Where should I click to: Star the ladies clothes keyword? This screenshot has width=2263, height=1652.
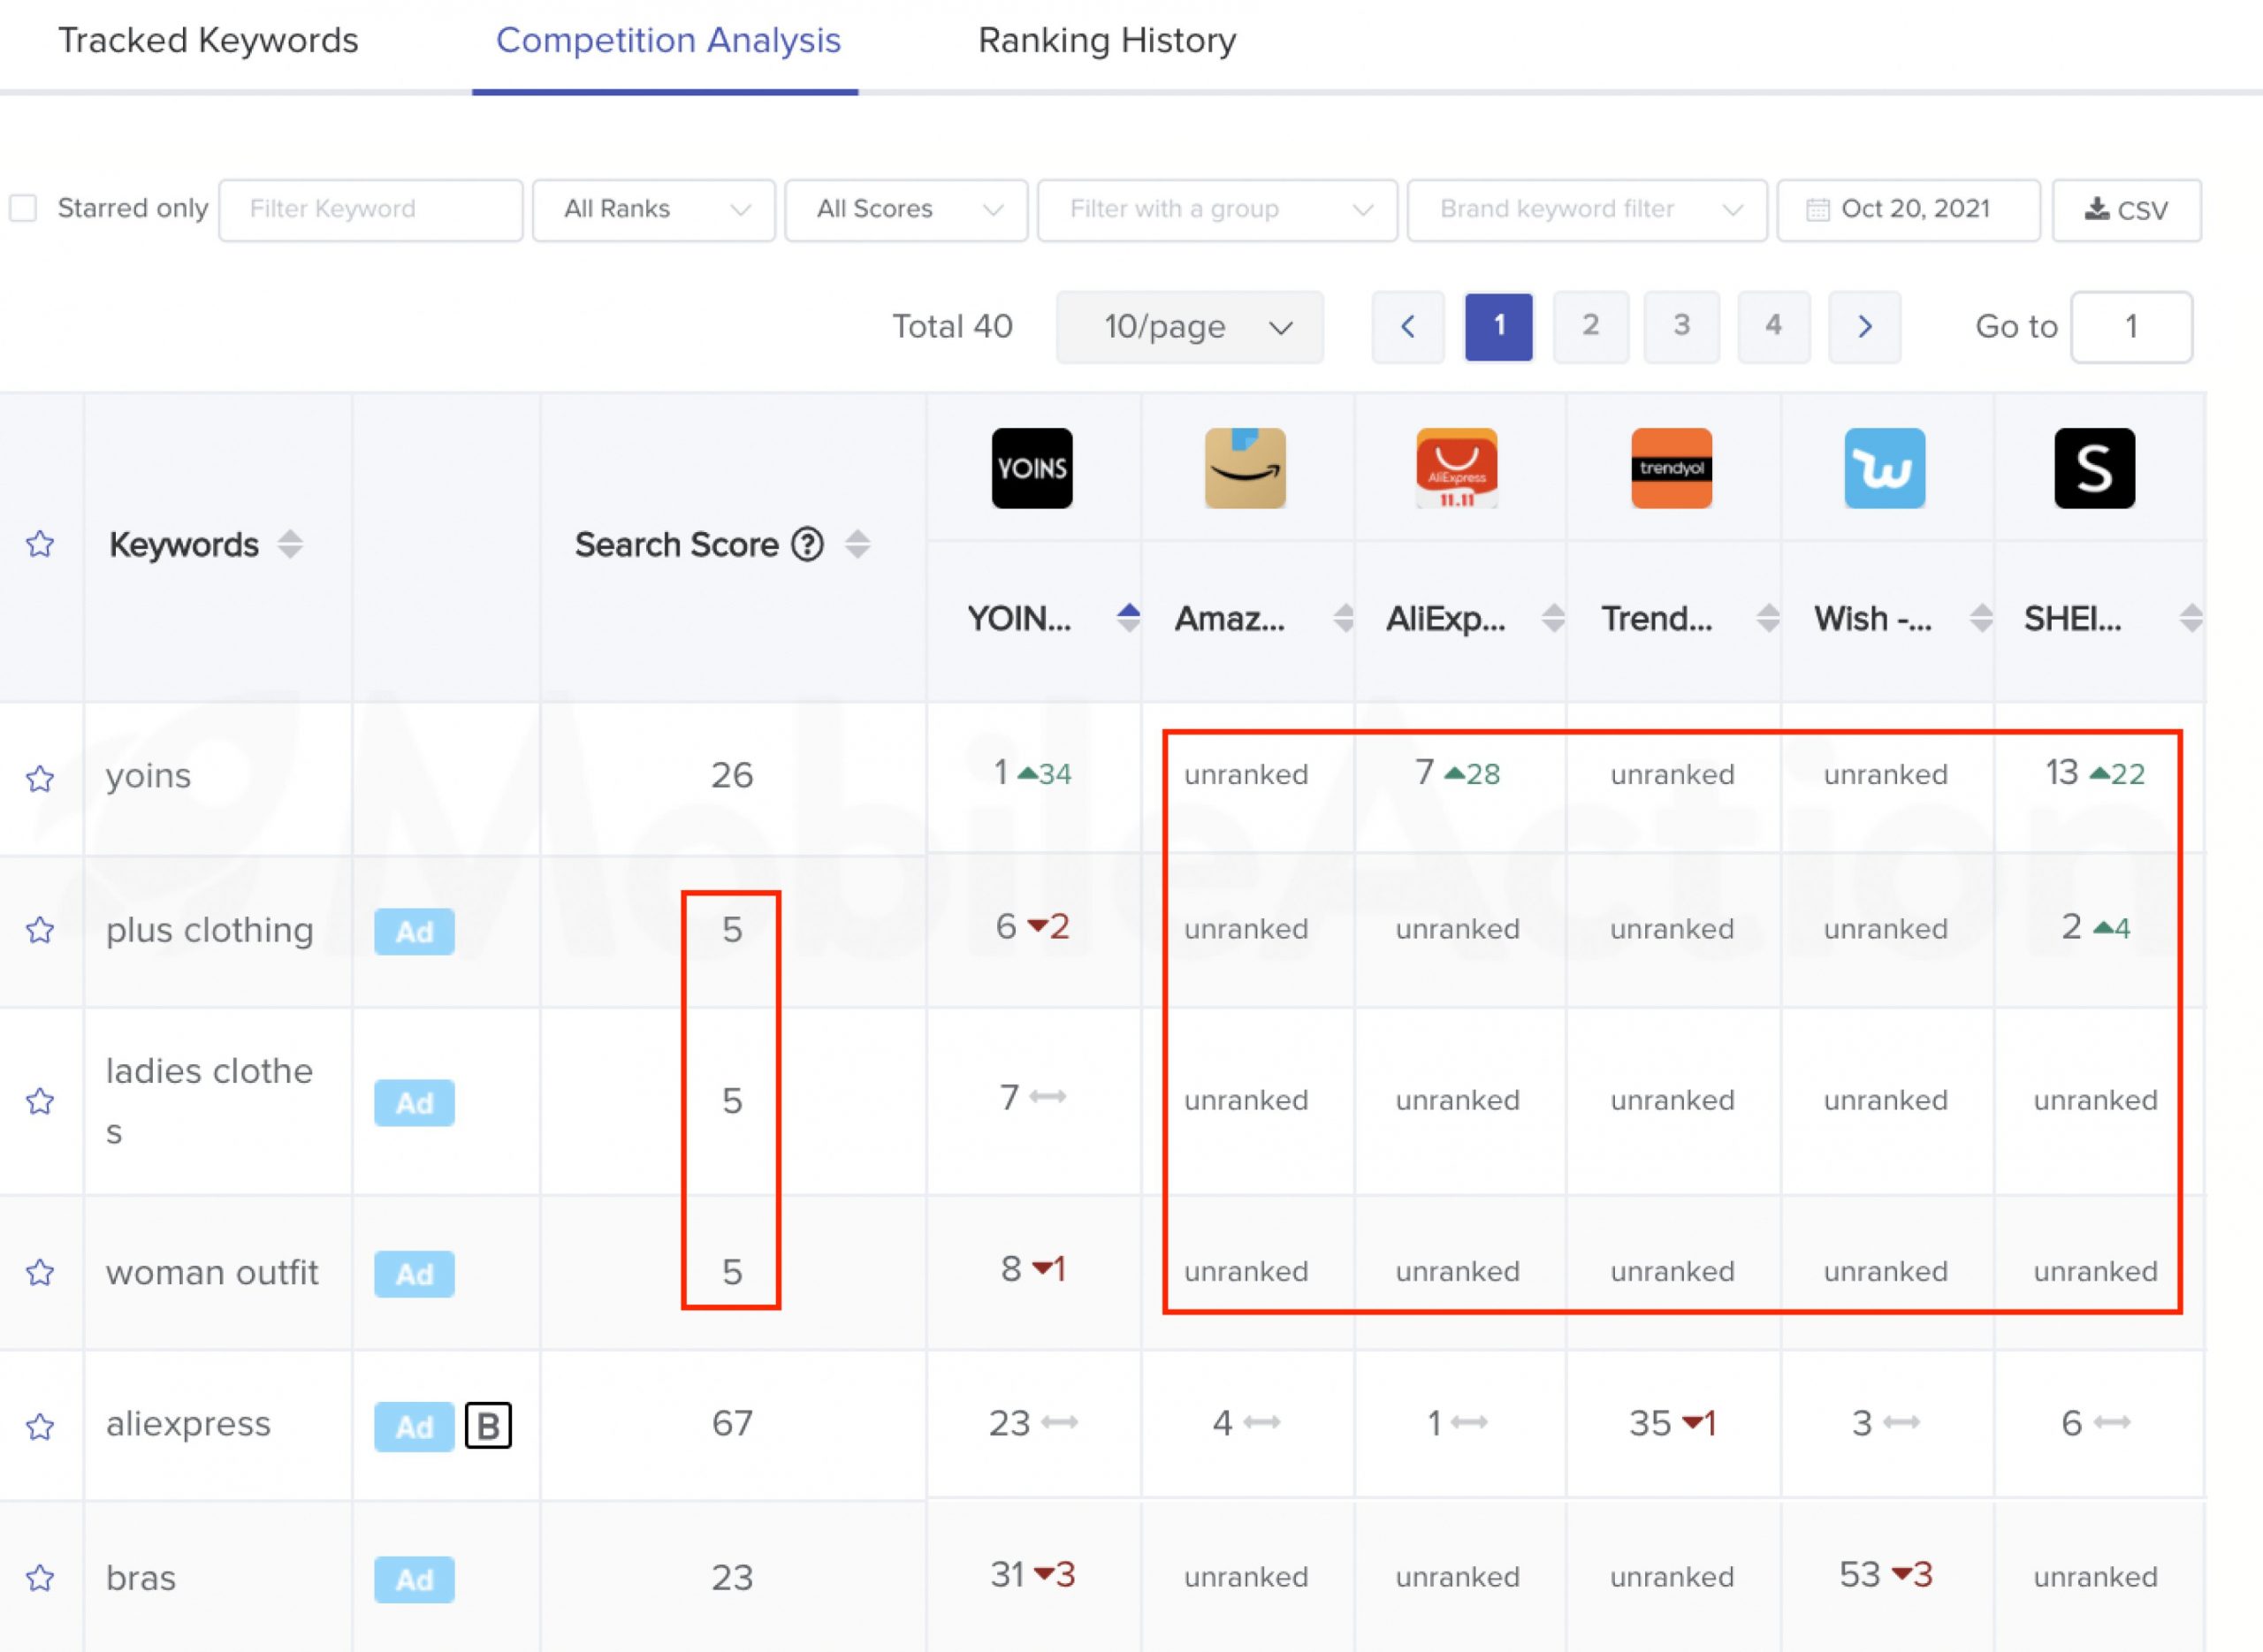point(40,1101)
